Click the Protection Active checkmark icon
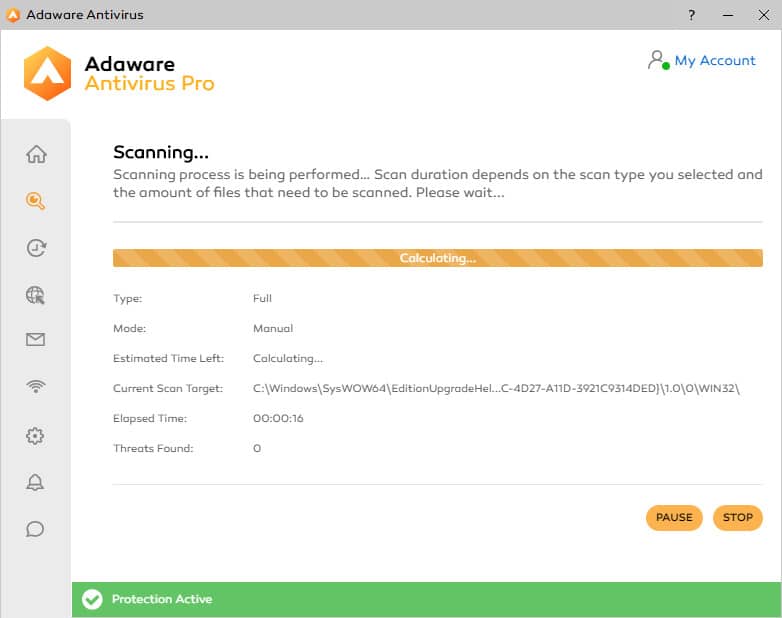The image size is (782, 618). (92, 599)
